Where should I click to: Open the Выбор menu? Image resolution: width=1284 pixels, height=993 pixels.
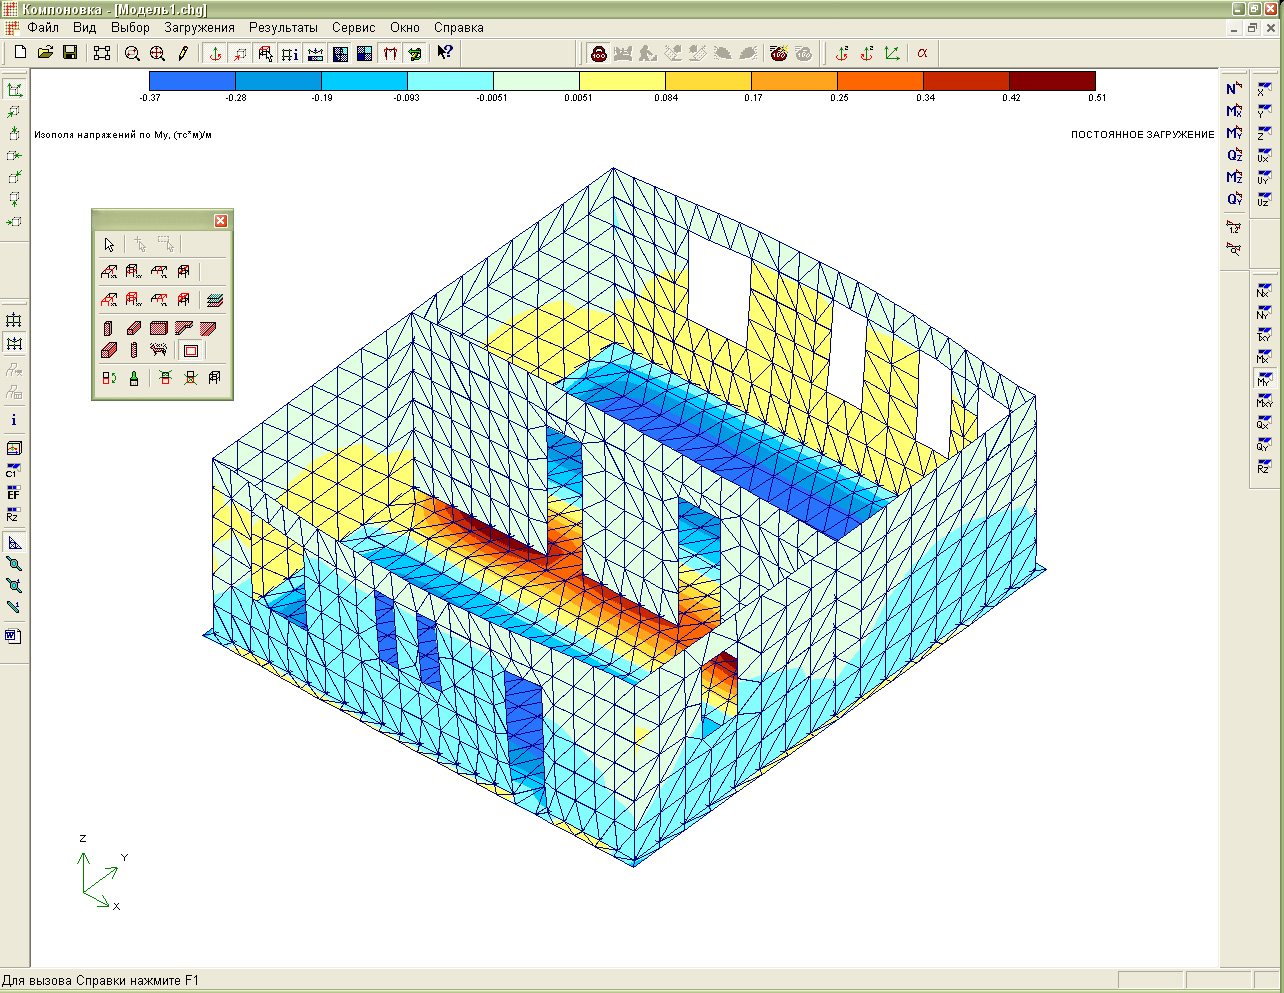point(130,28)
